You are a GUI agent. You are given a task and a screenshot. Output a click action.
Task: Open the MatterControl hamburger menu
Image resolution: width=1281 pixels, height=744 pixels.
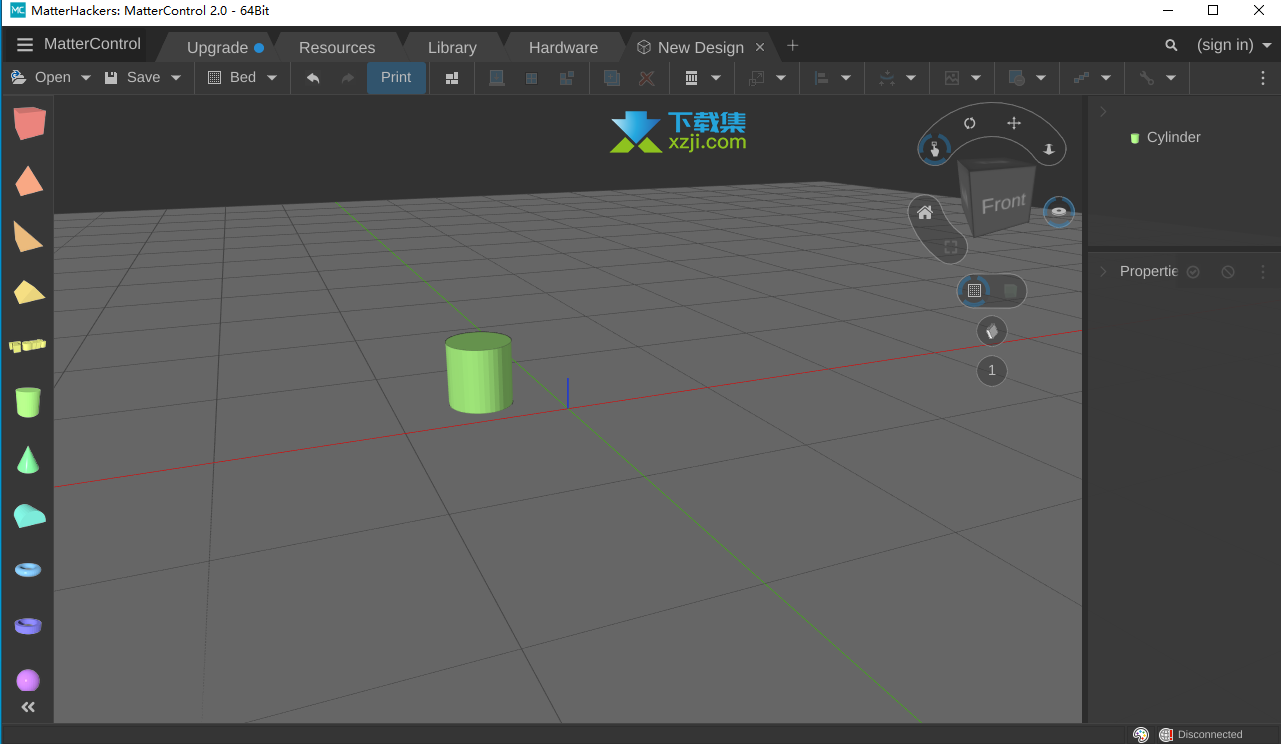coord(25,45)
